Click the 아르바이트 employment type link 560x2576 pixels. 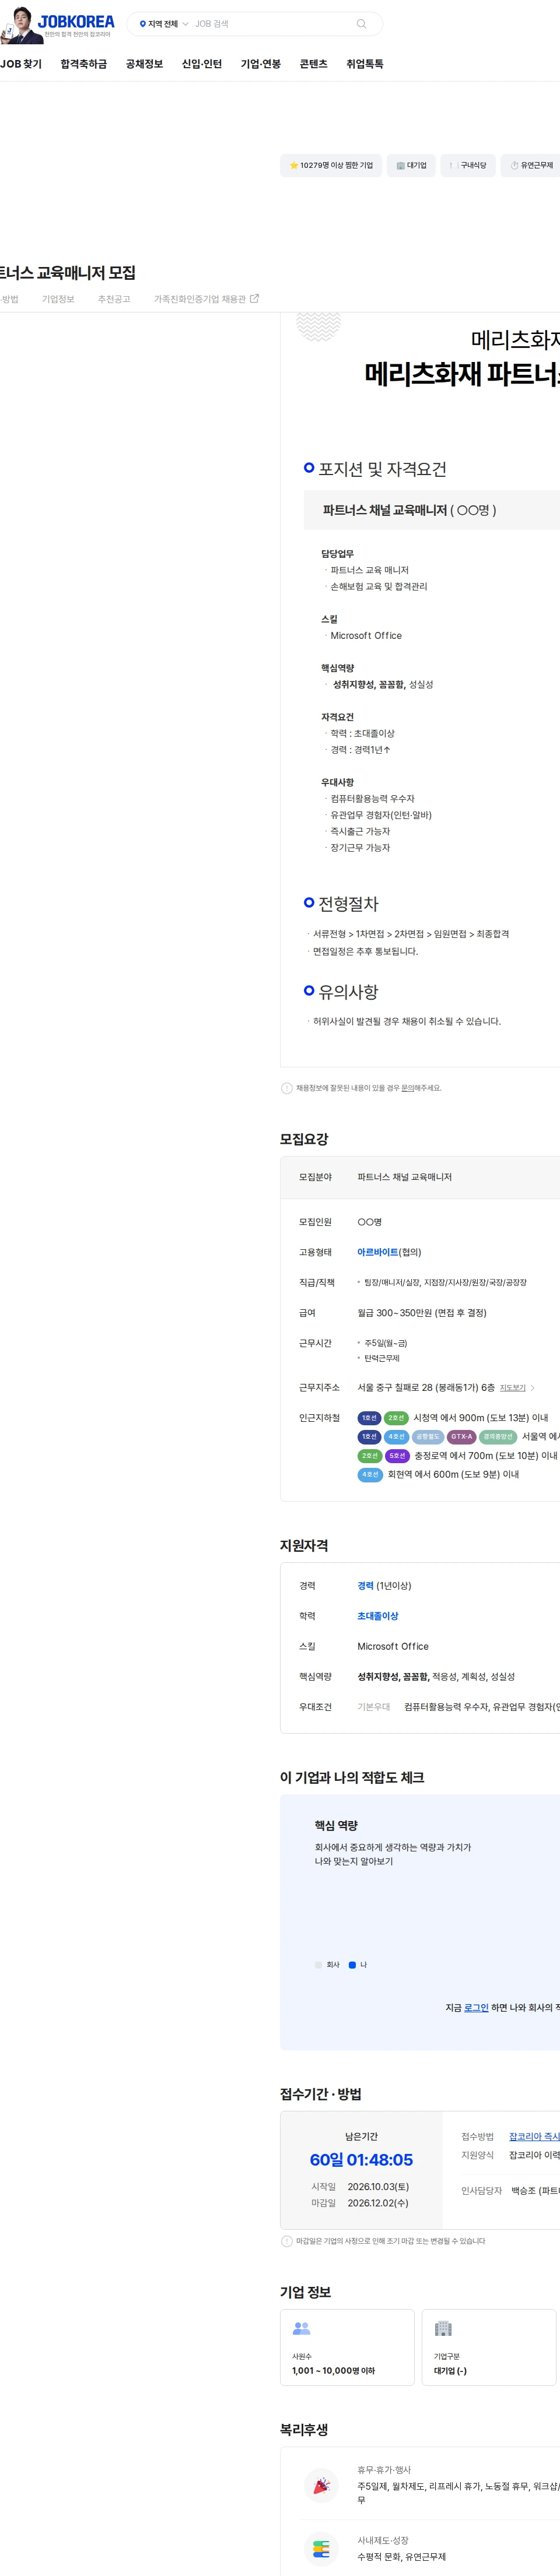pos(378,1252)
